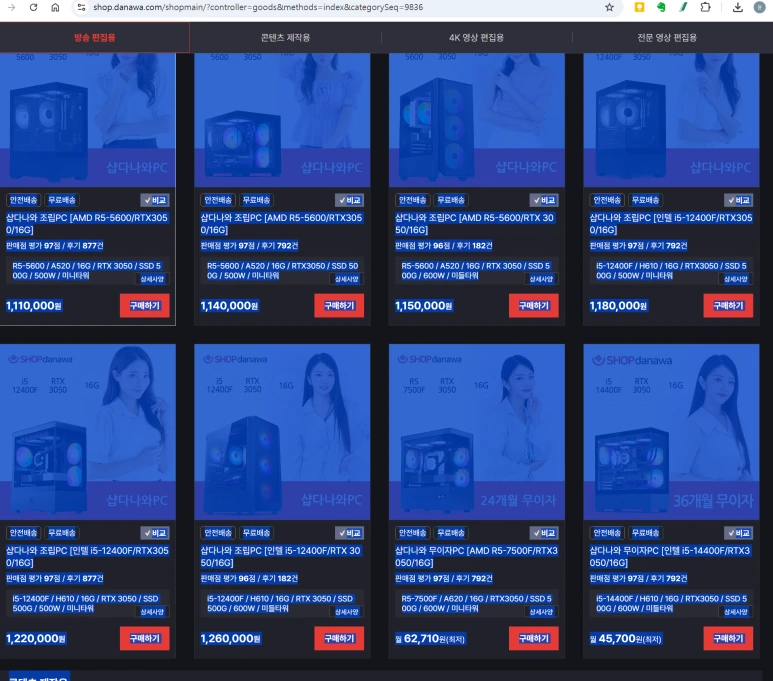This screenshot has height=681, width=773.
Task: Bookmark this page with the star icon
Action: click(609, 7)
